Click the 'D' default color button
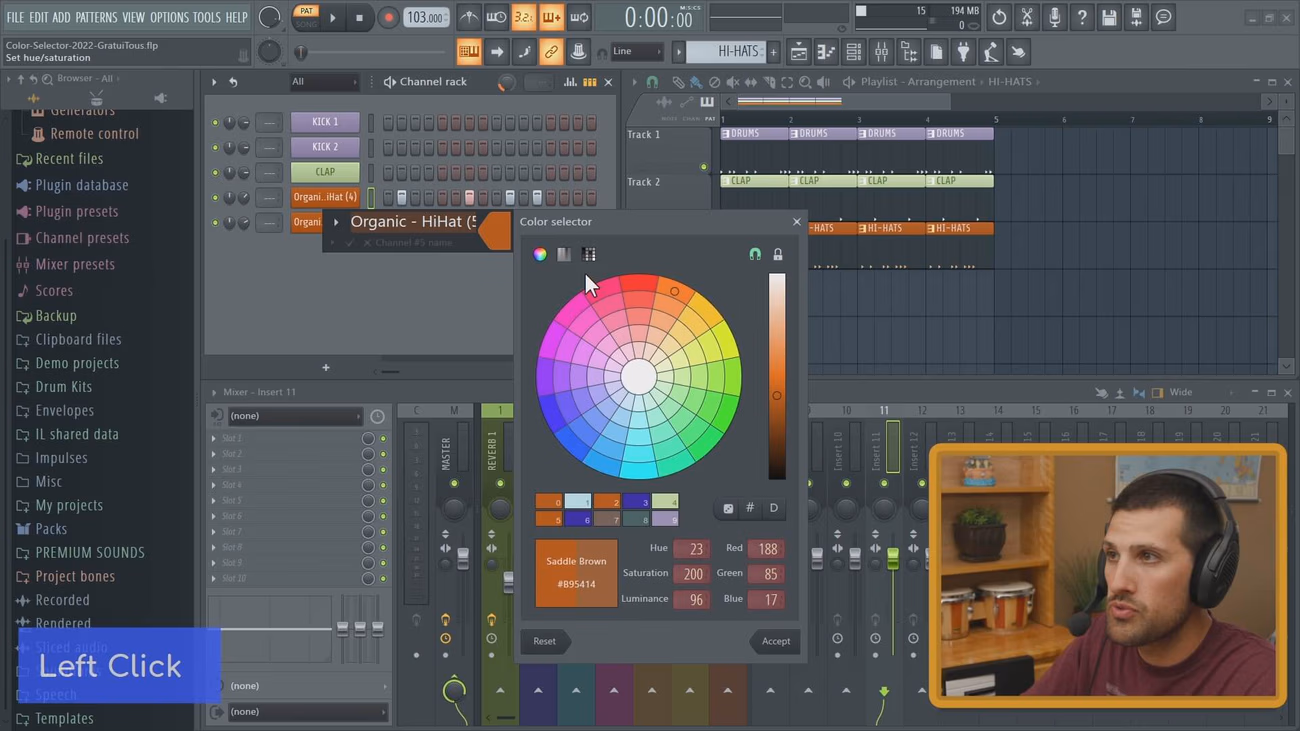This screenshot has width=1300, height=731. pyautogui.click(x=773, y=508)
